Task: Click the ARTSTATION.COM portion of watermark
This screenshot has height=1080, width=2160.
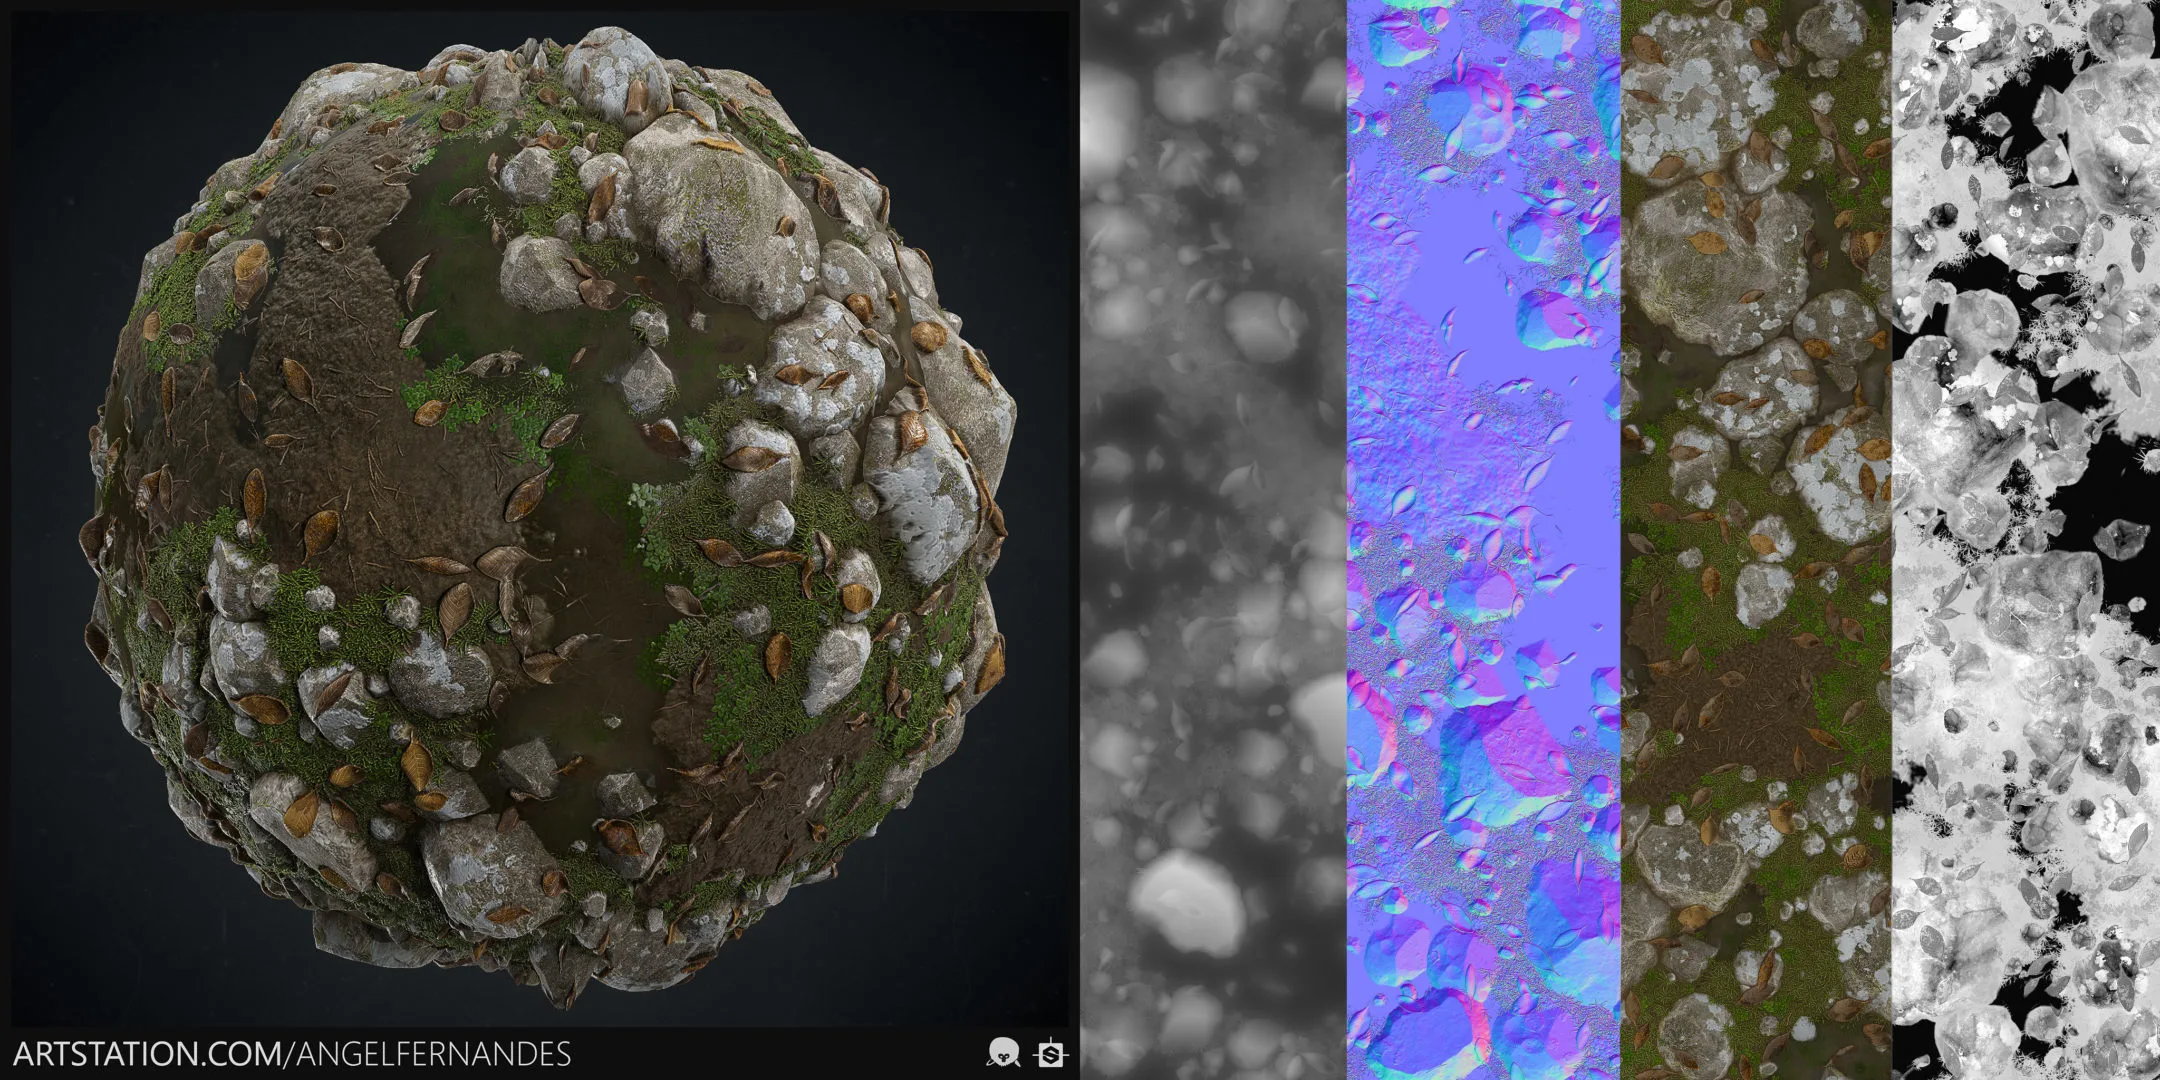Action: [x=148, y=1053]
